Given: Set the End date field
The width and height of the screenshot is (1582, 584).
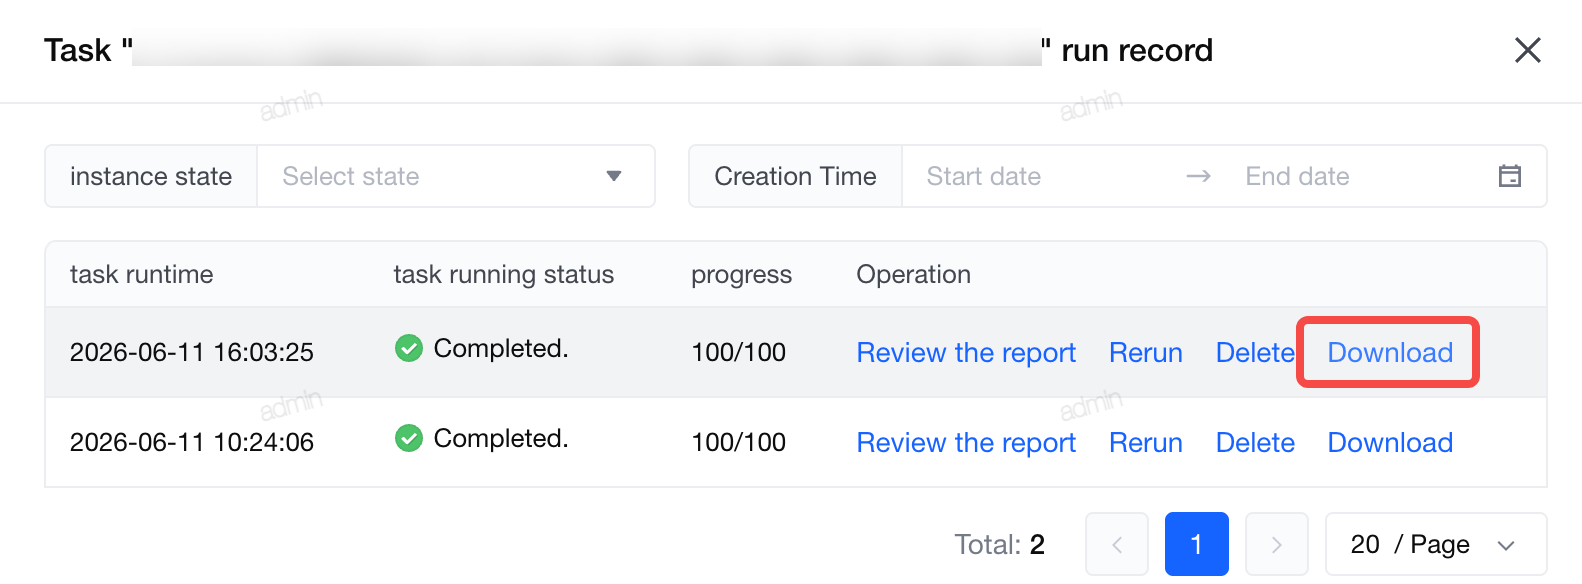Looking at the screenshot, I should click(1360, 176).
